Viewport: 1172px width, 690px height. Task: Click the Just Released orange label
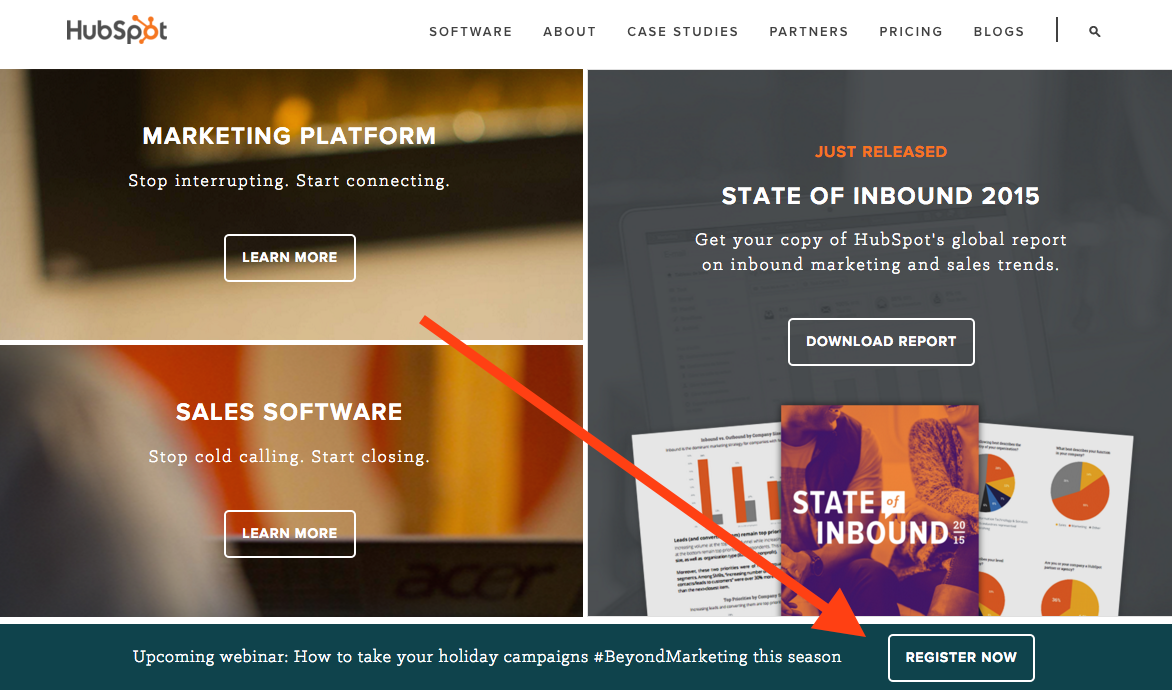[880, 152]
